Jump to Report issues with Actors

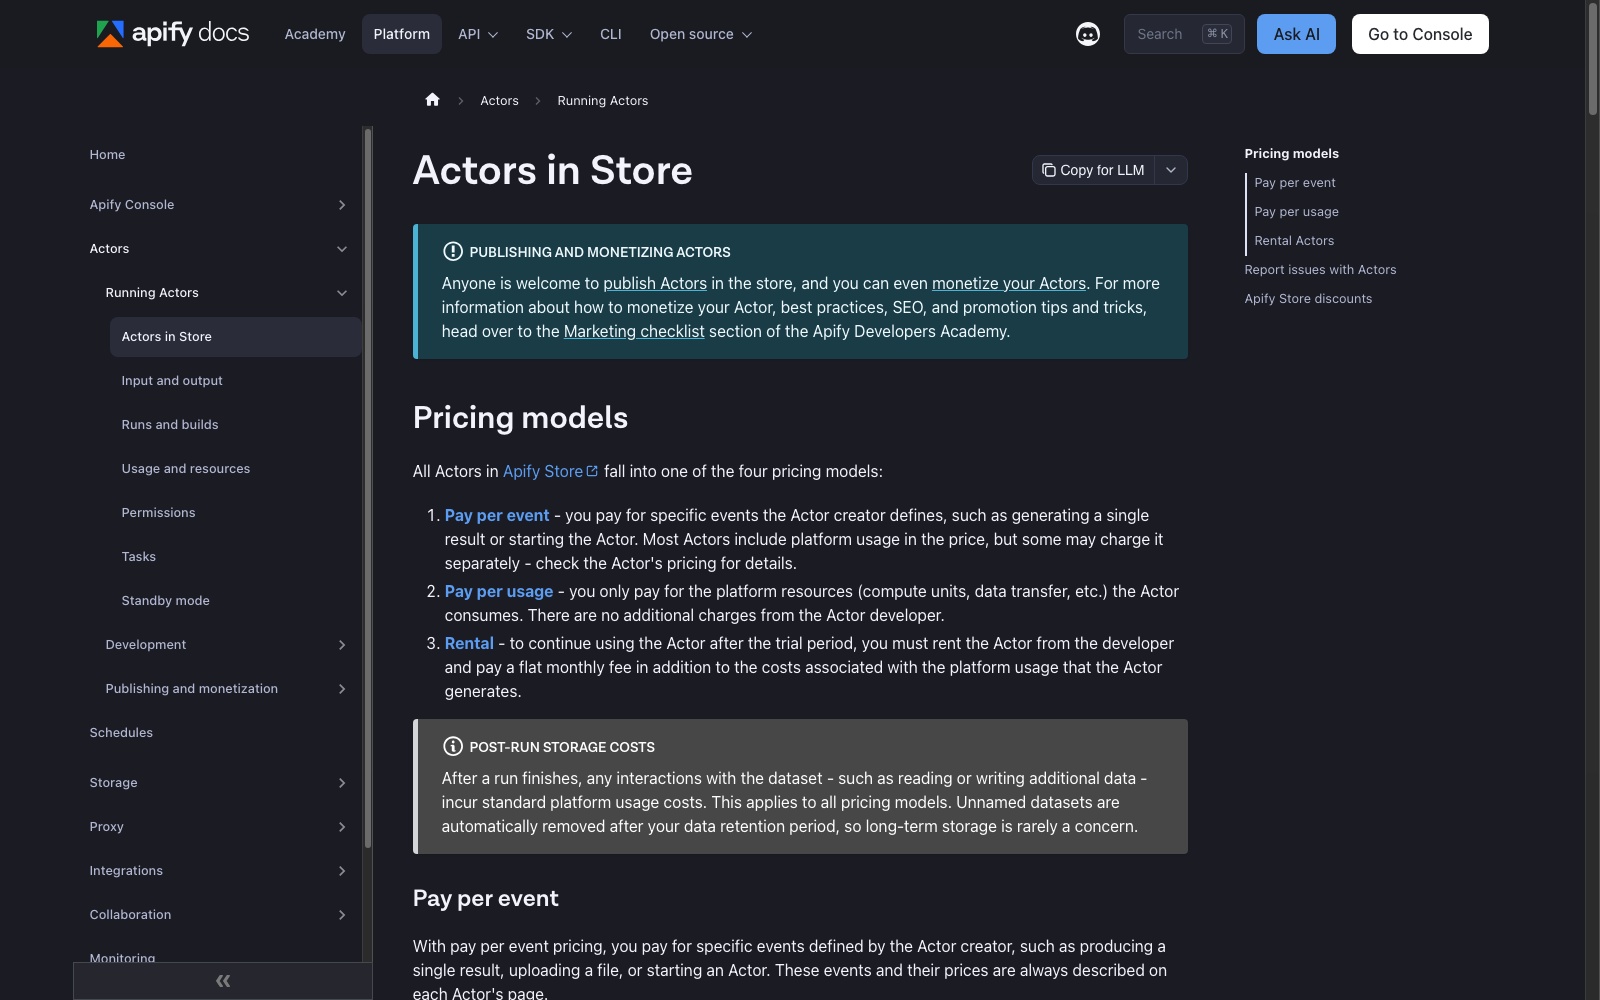click(x=1320, y=270)
